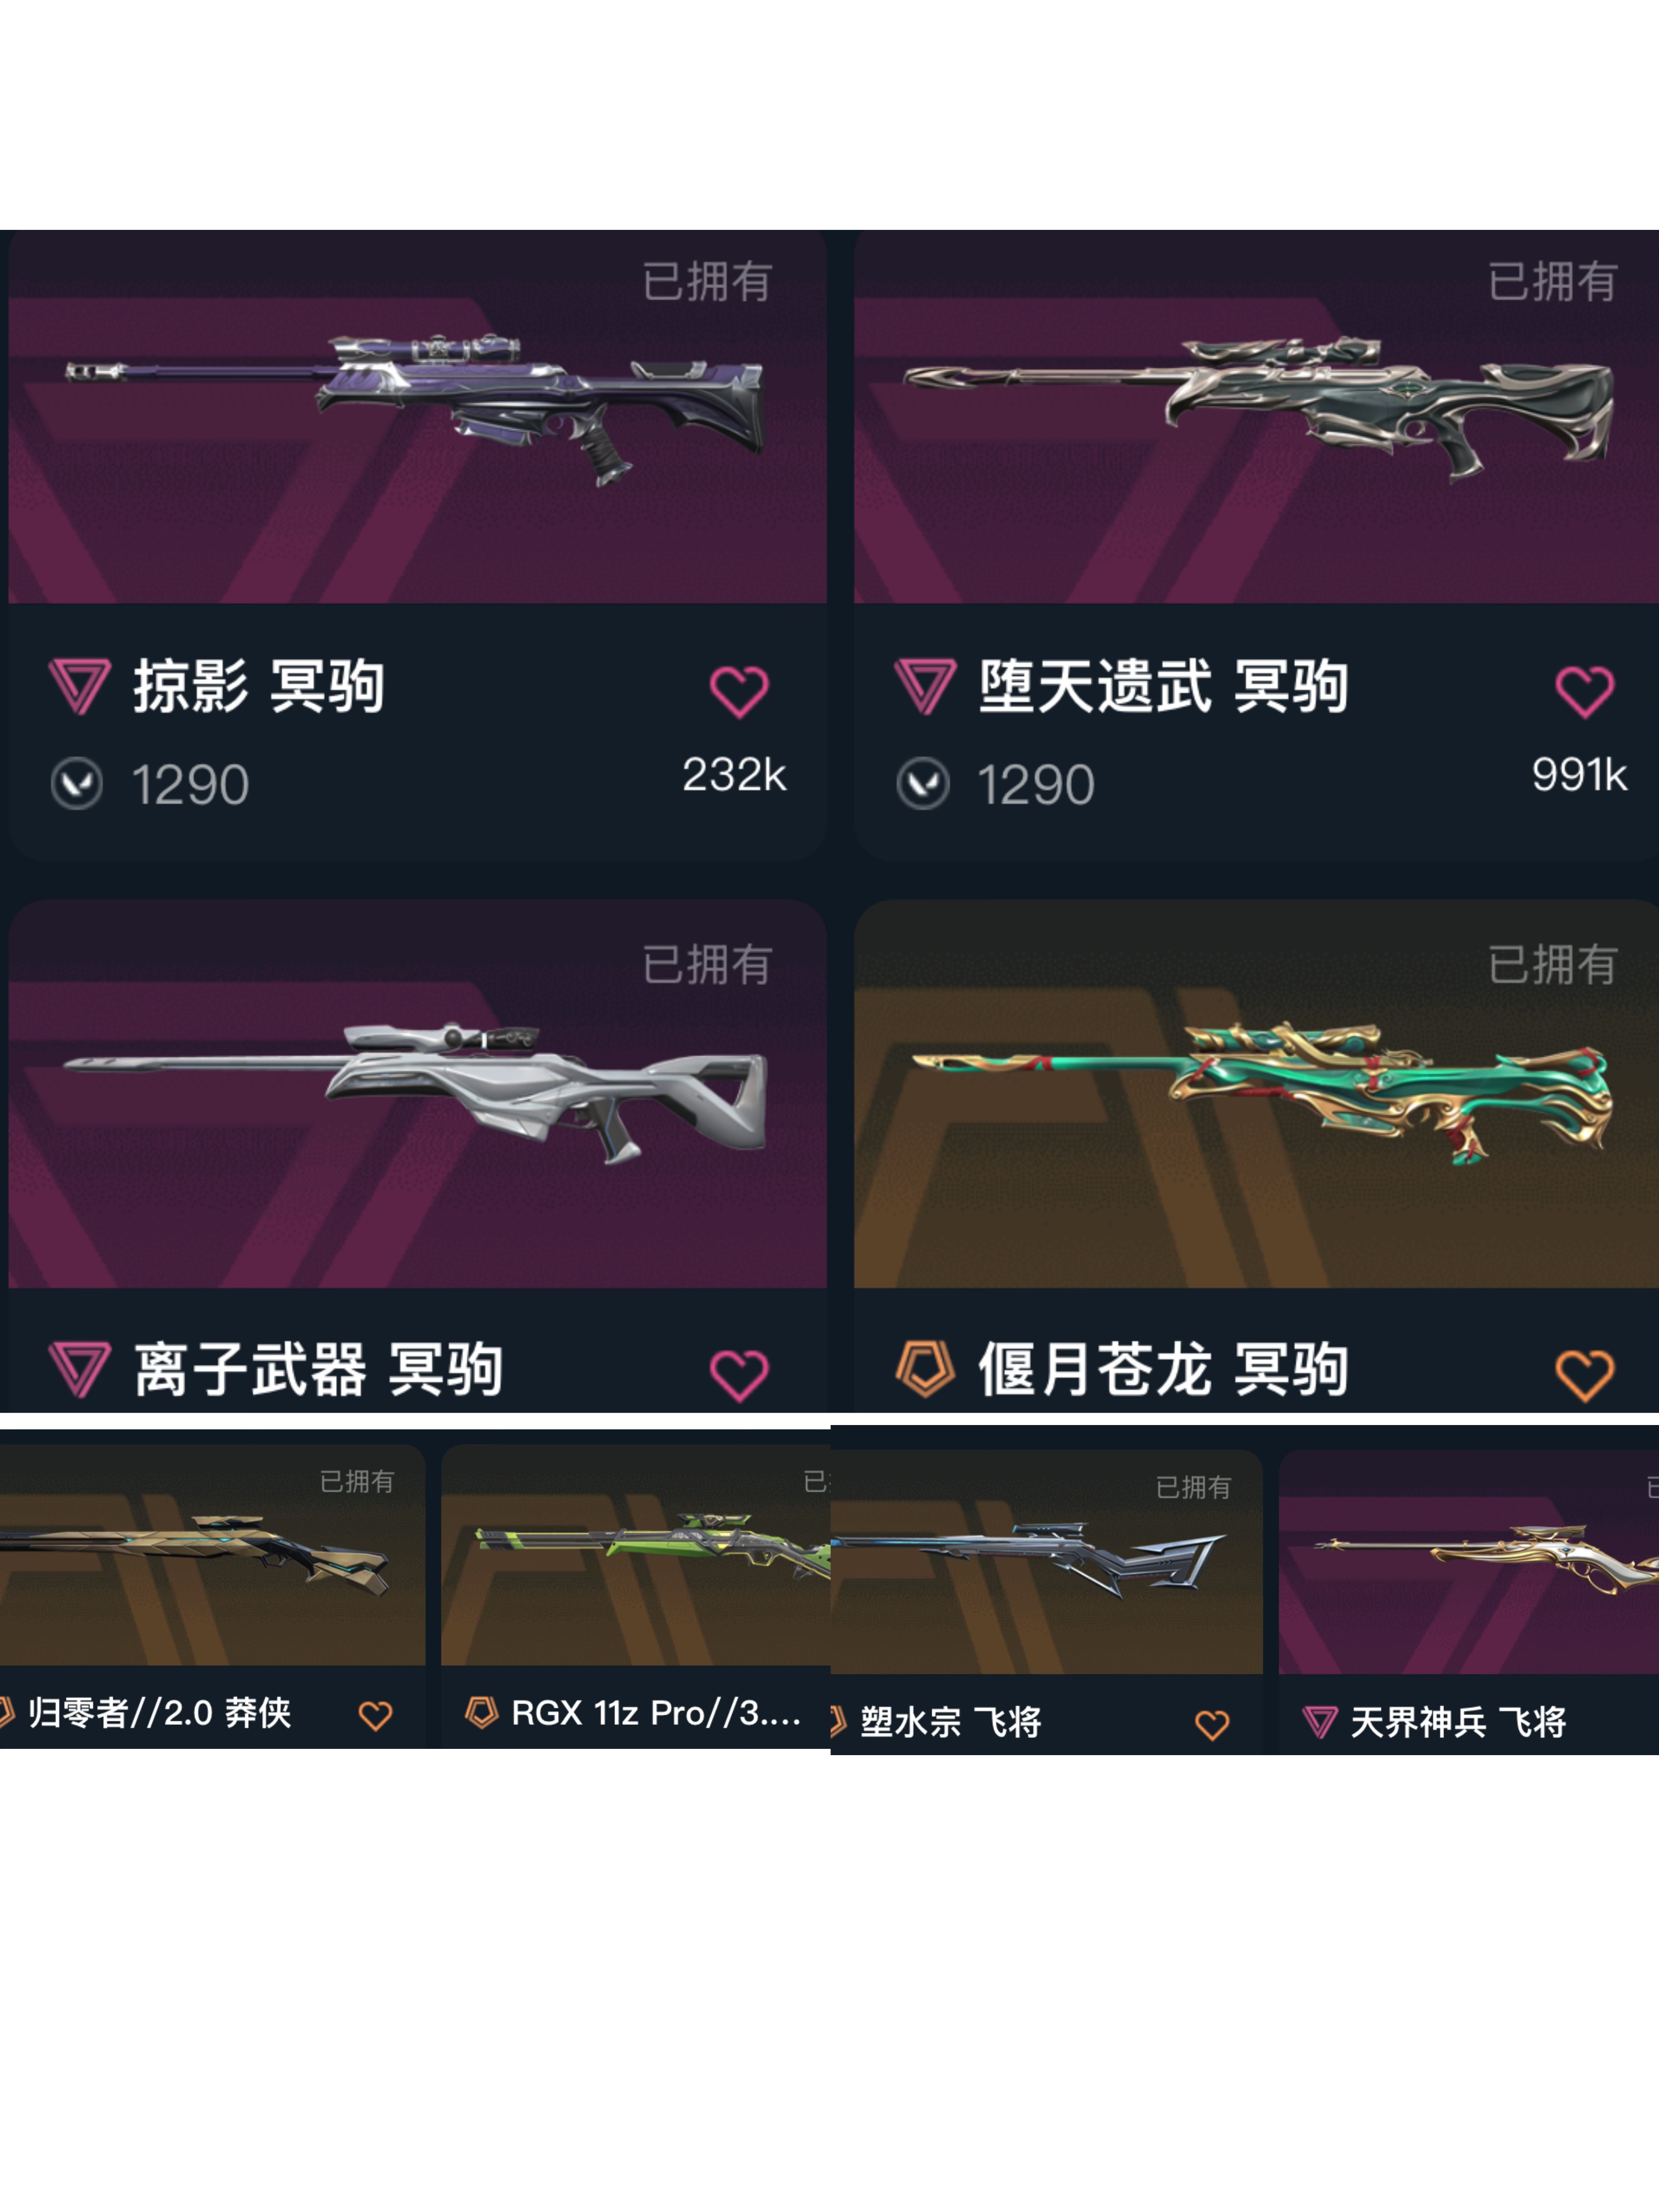Click the tier triangle beside 离子武器 冥驹
This screenshot has width=1659, height=2212.
click(x=79, y=1370)
